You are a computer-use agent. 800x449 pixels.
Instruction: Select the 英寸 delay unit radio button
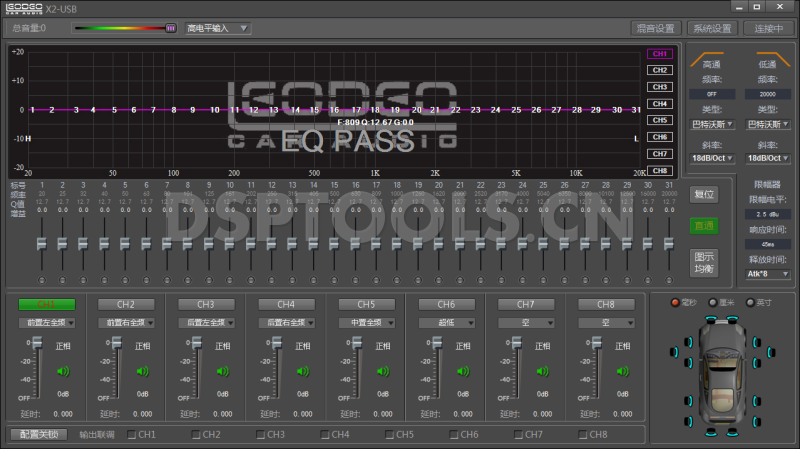750,303
